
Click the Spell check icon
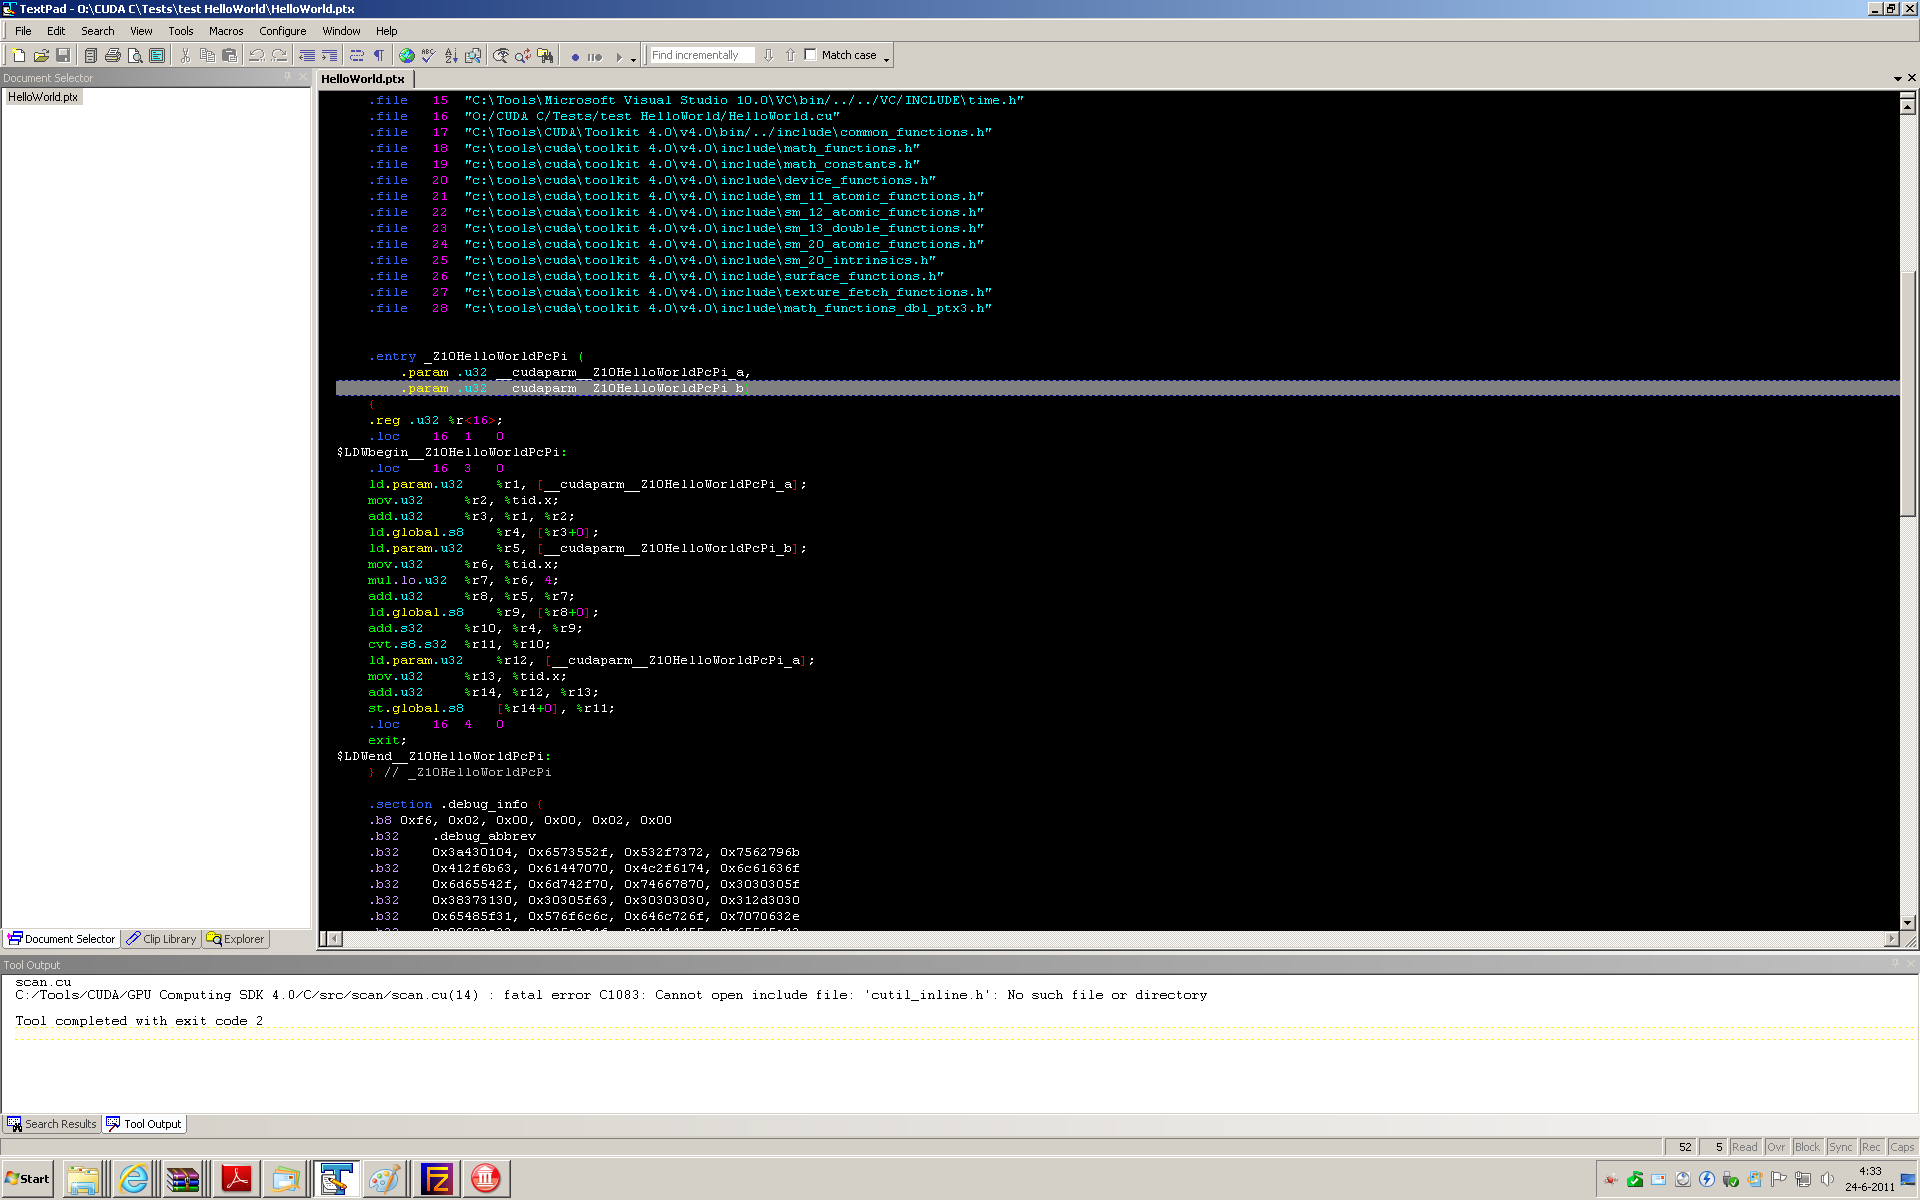(429, 56)
